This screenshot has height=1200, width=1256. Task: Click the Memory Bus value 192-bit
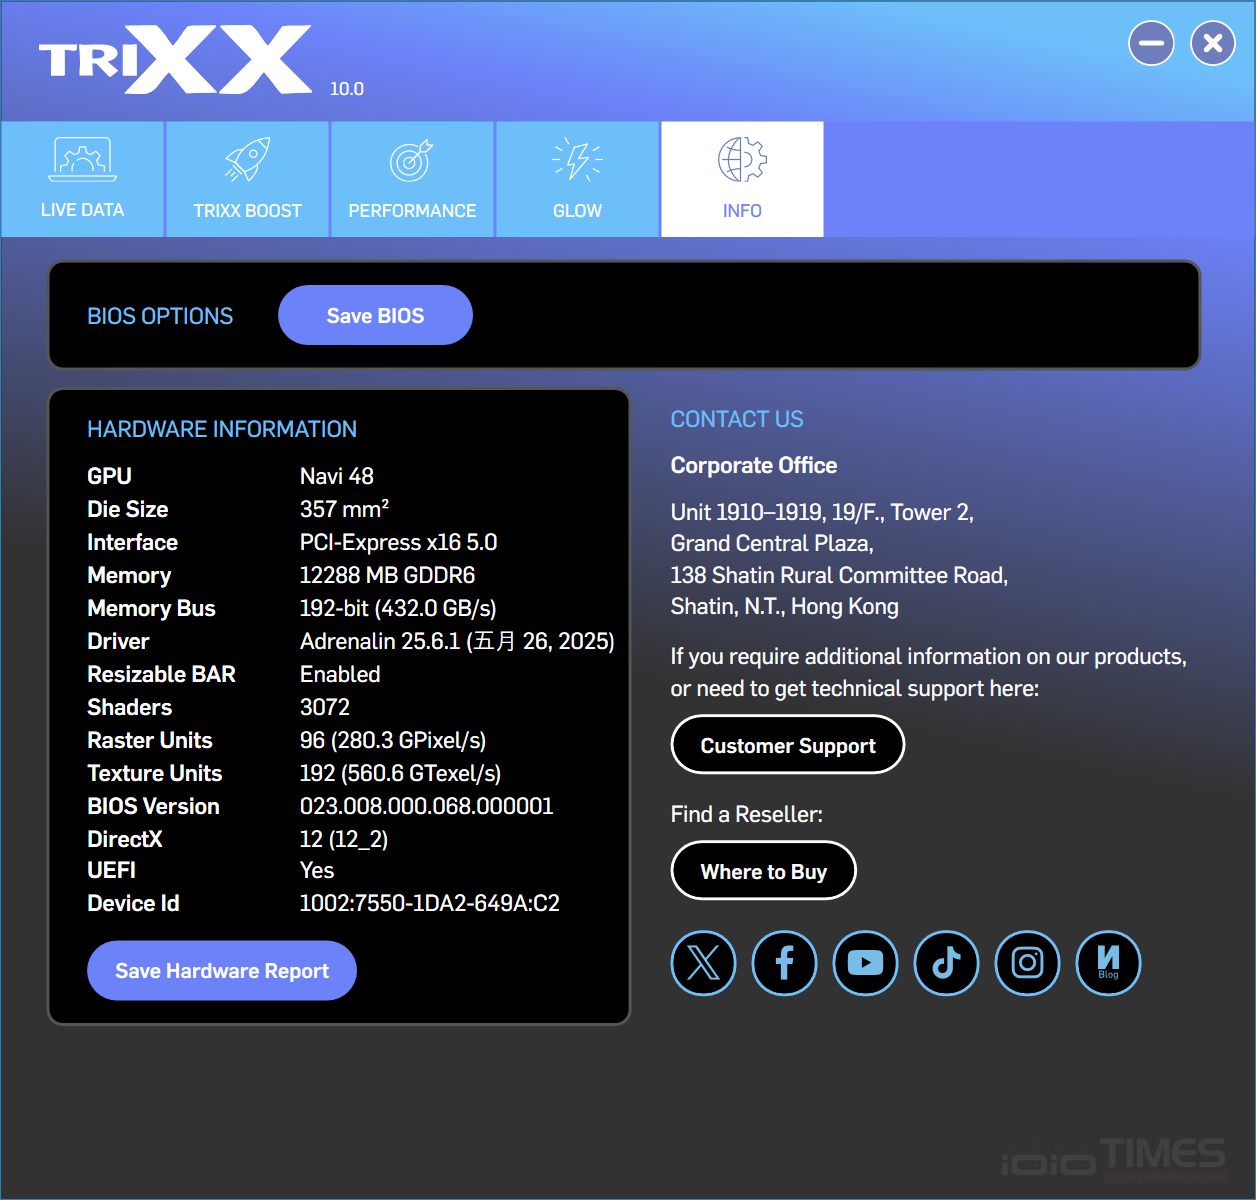398,608
